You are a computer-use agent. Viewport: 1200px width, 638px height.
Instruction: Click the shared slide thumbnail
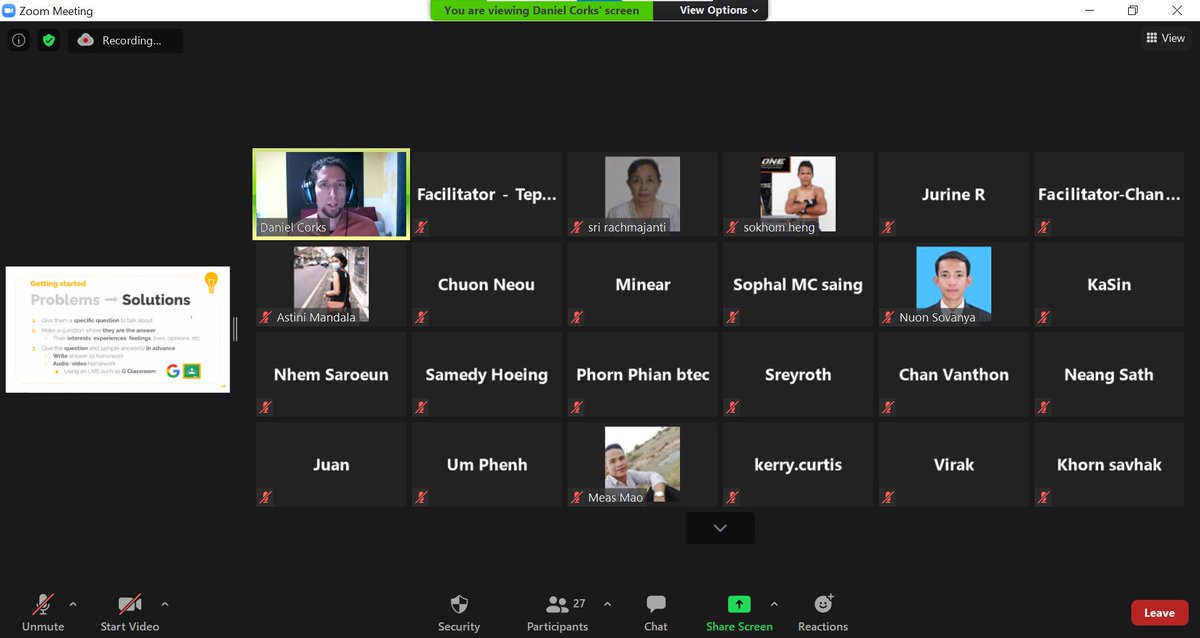point(118,329)
